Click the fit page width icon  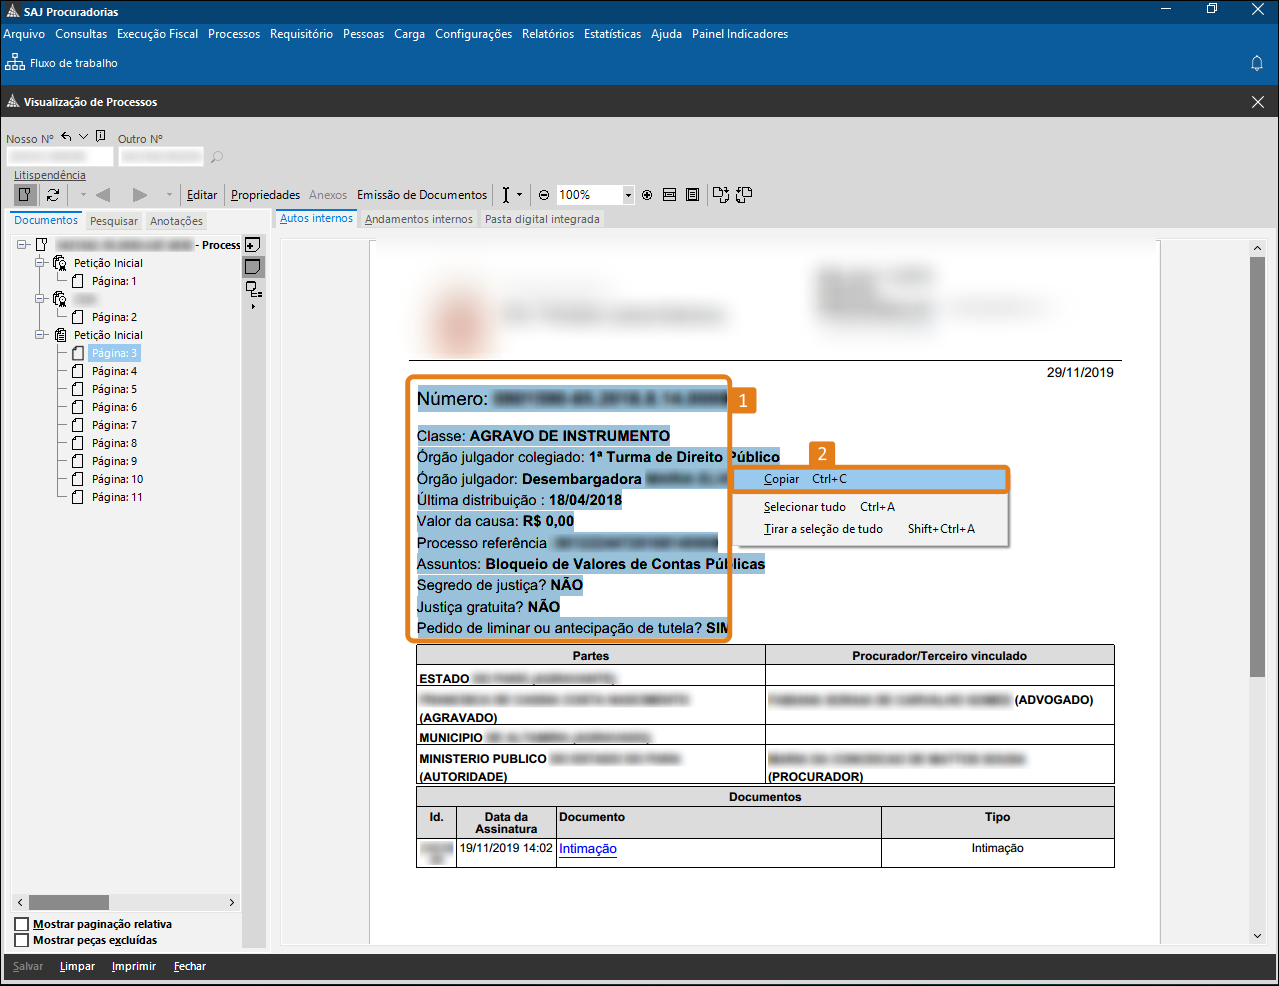(670, 195)
